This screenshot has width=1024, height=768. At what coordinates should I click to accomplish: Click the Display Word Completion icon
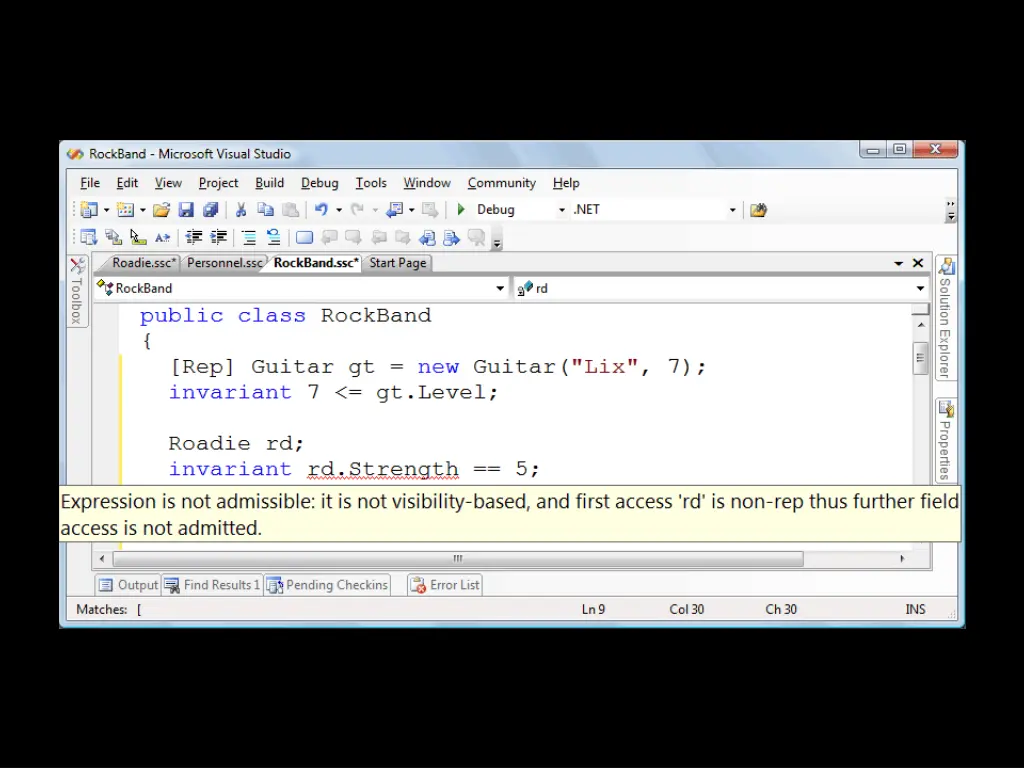click(163, 238)
